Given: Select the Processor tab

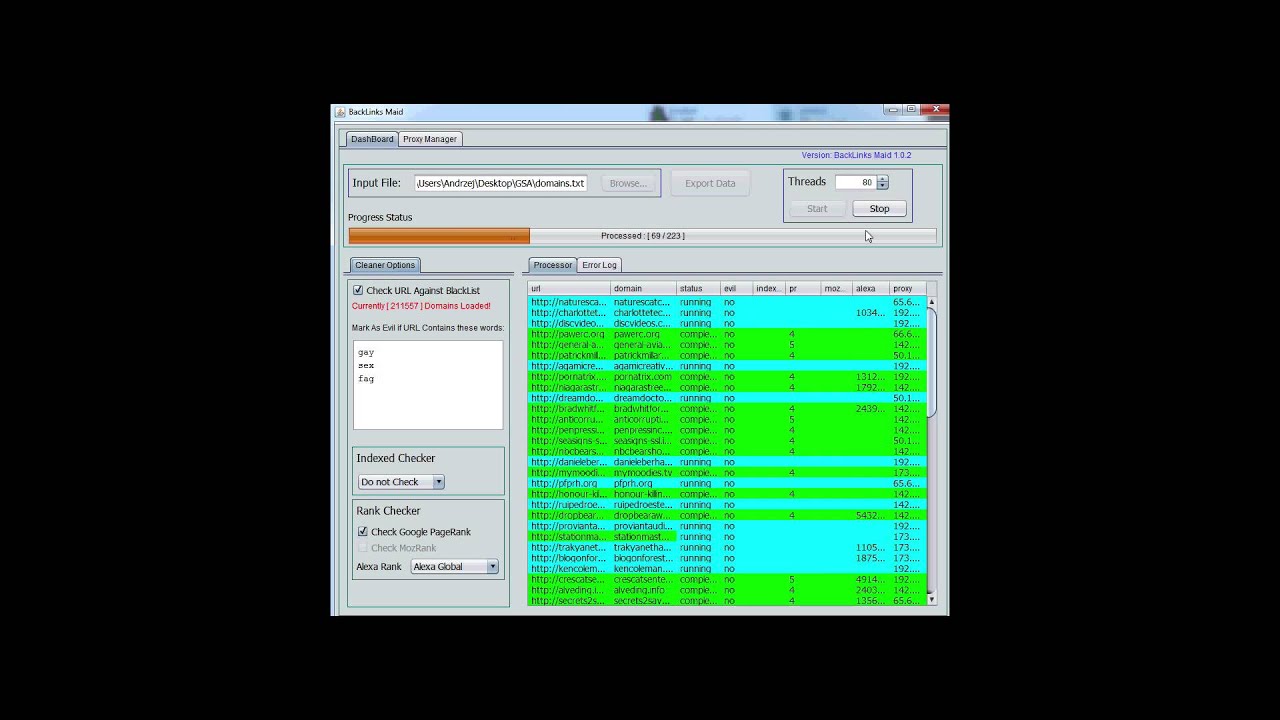Looking at the screenshot, I should (553, 265).
